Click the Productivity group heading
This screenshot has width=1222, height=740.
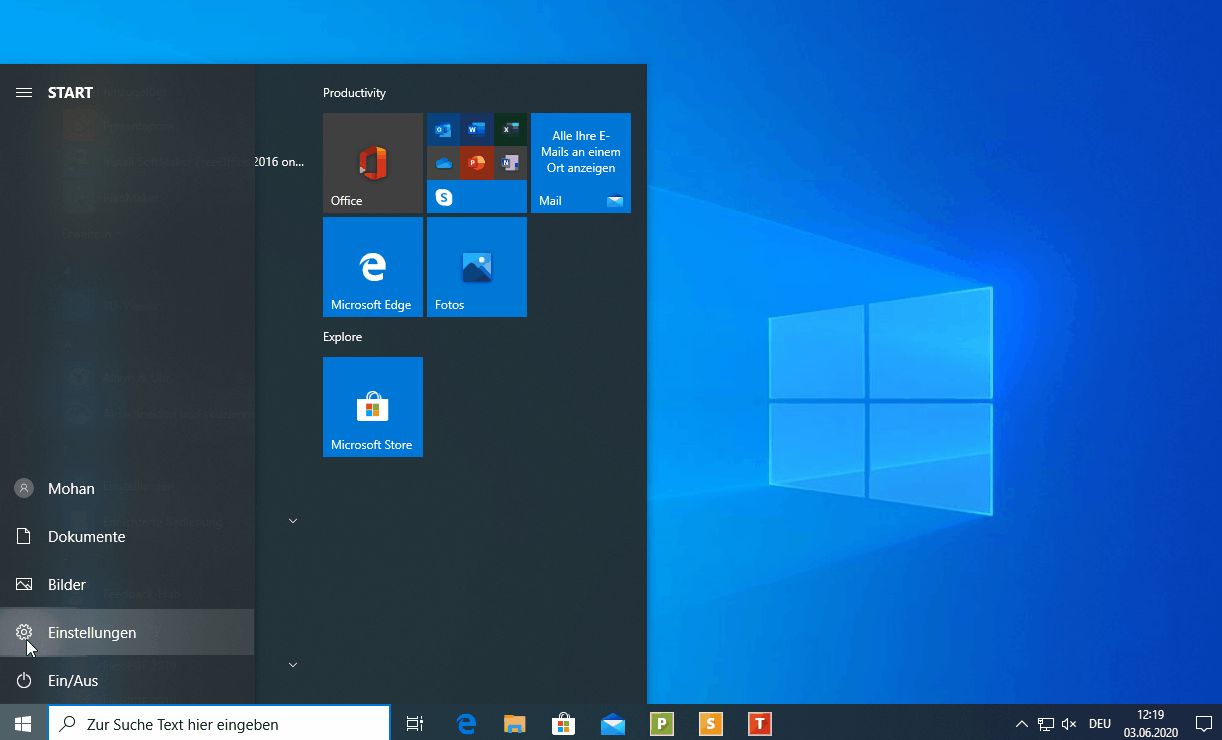(354, 93)
